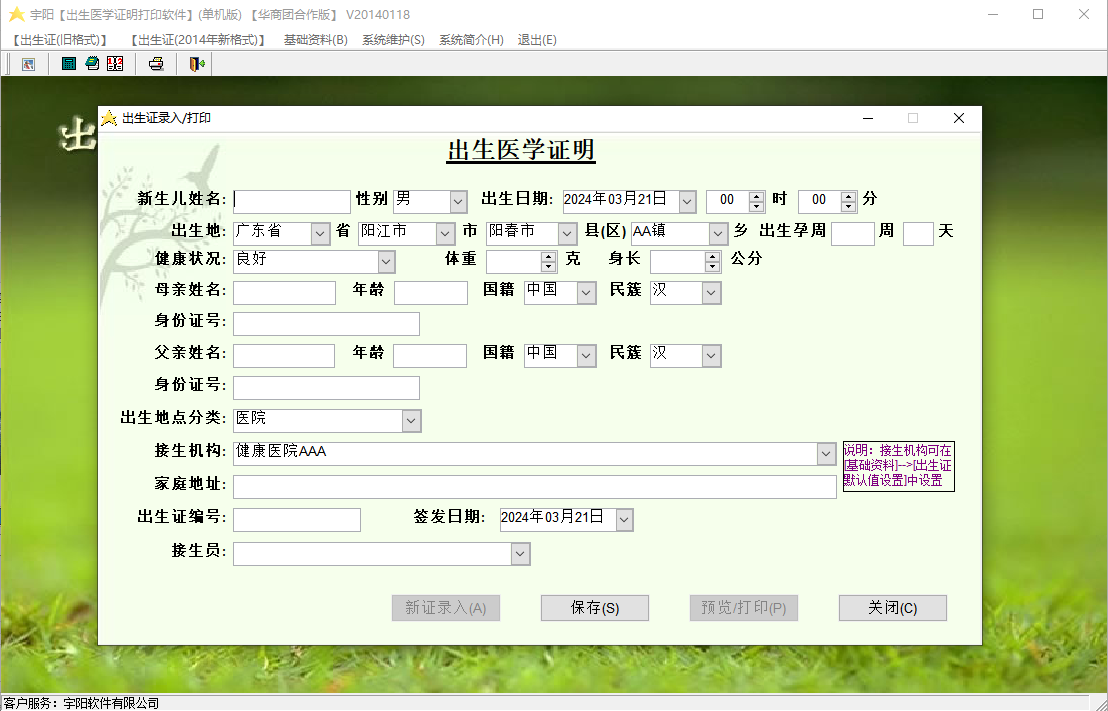Click the star icon in the dialog title bar
Image resolution: width=1108 pixels, height=711 pixels.
(x=109, y=118)
